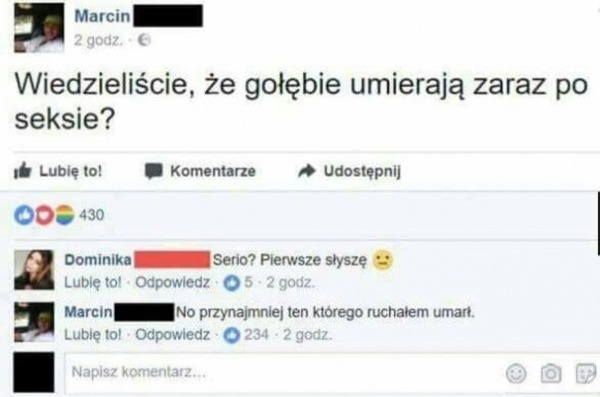Viewport: 600px width, 397px height.
Task: Open Komentarze speech bubble icon
Action: (153, 172)
